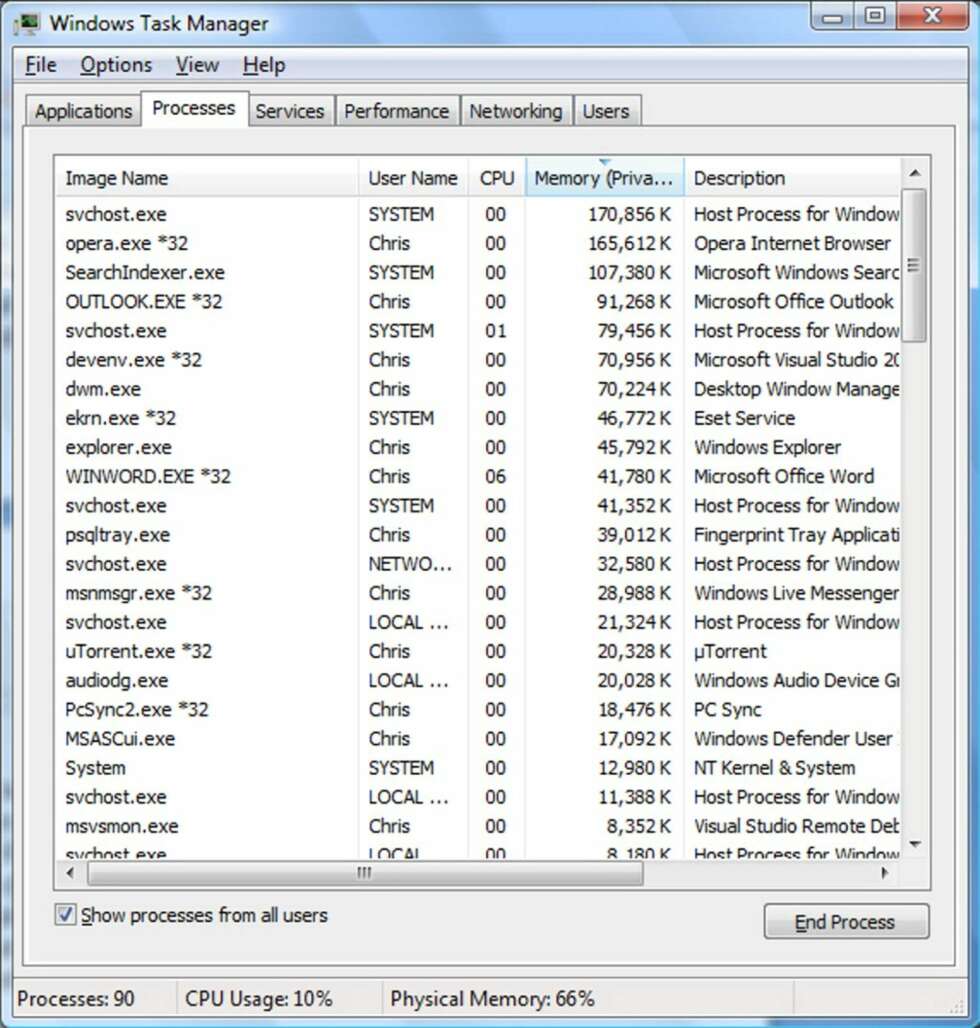Select the SearchIndexer.exe process
The width and height of the screenshot is (980, 1028).
tap(477, 272)
